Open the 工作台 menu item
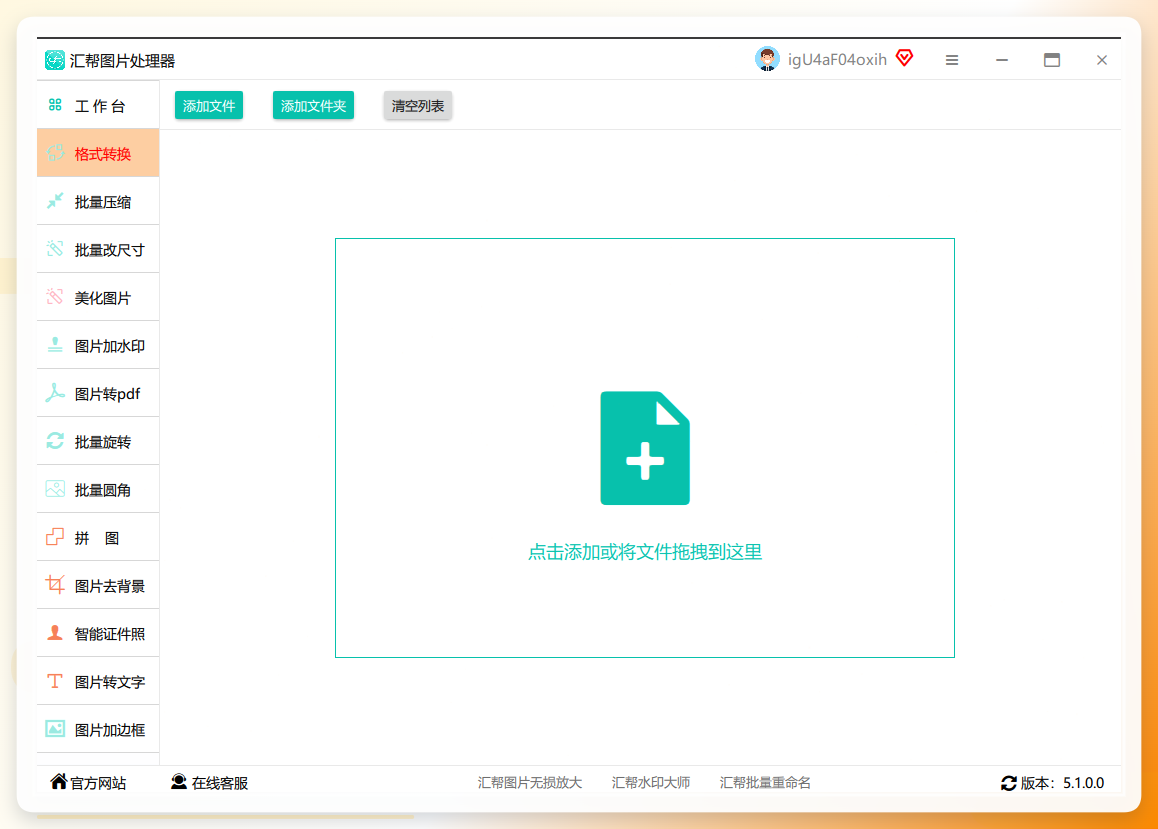 pyautogui.click(x=98, y=106)
